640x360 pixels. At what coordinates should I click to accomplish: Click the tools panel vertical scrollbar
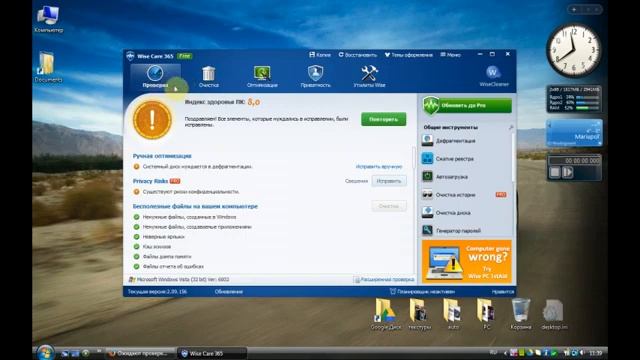pos(513,157)
